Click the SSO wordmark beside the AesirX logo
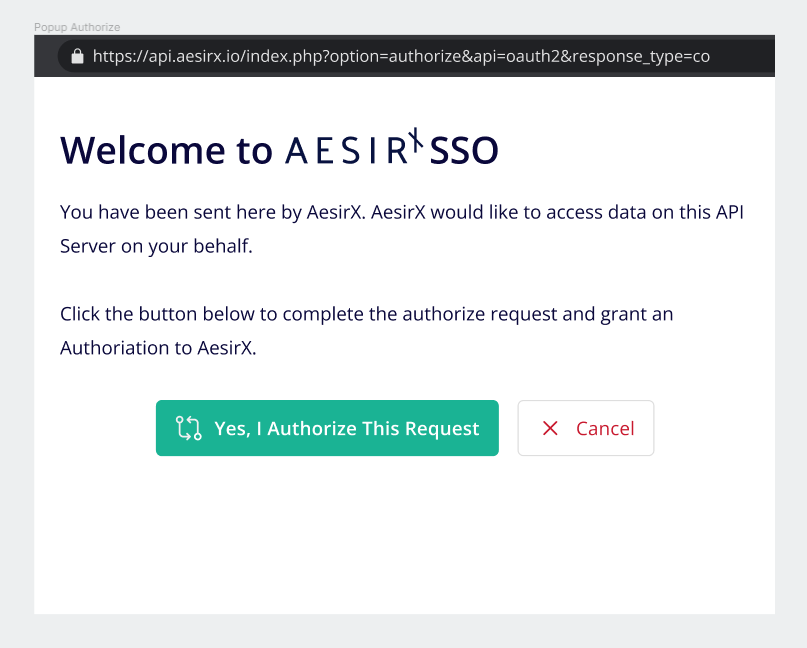 pos(463,150)
